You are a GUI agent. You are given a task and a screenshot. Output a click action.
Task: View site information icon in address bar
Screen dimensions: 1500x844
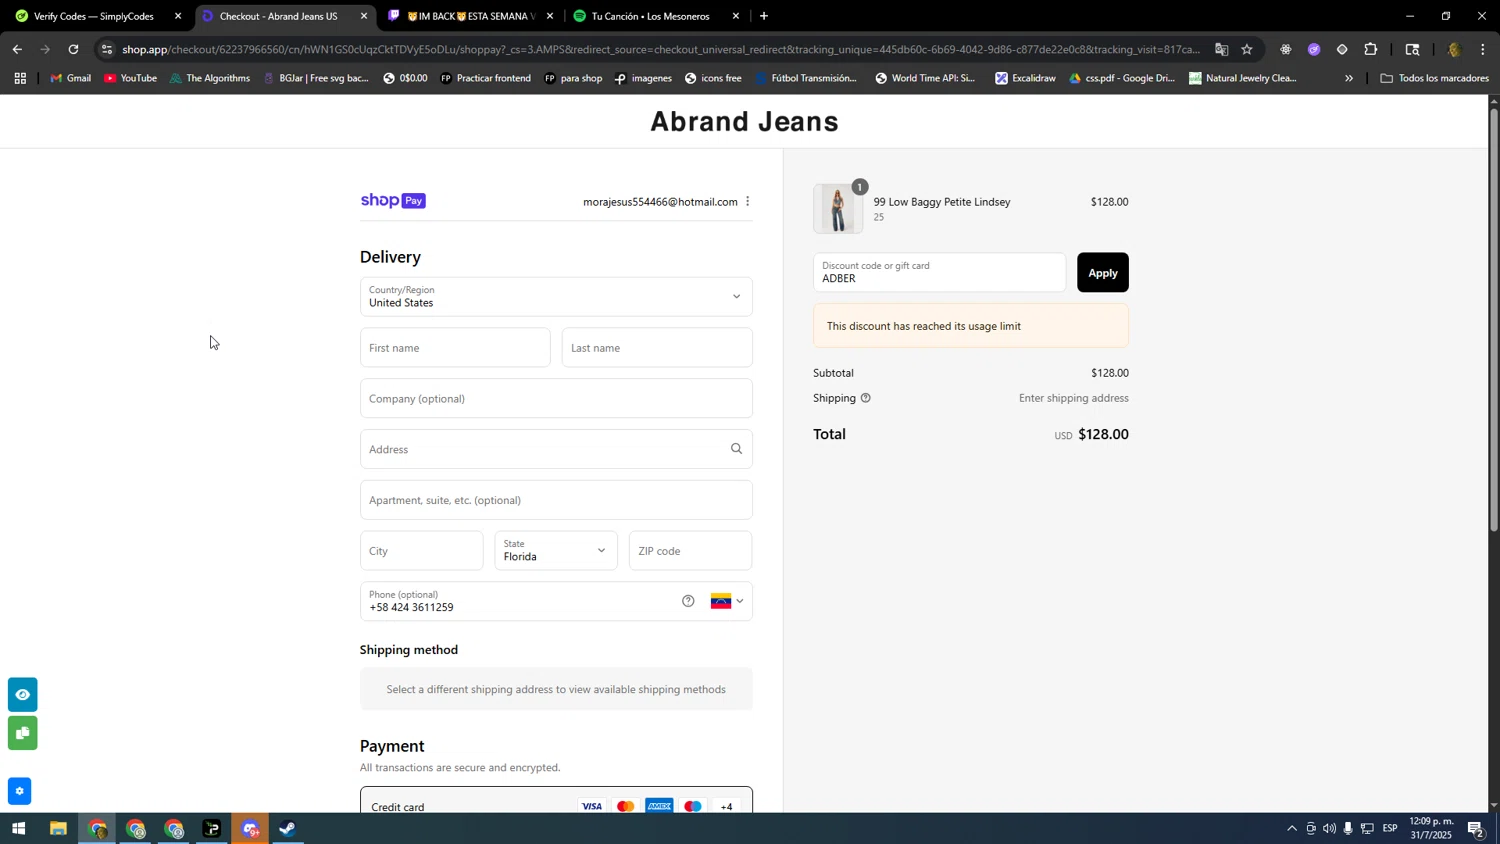click(107, 49)
